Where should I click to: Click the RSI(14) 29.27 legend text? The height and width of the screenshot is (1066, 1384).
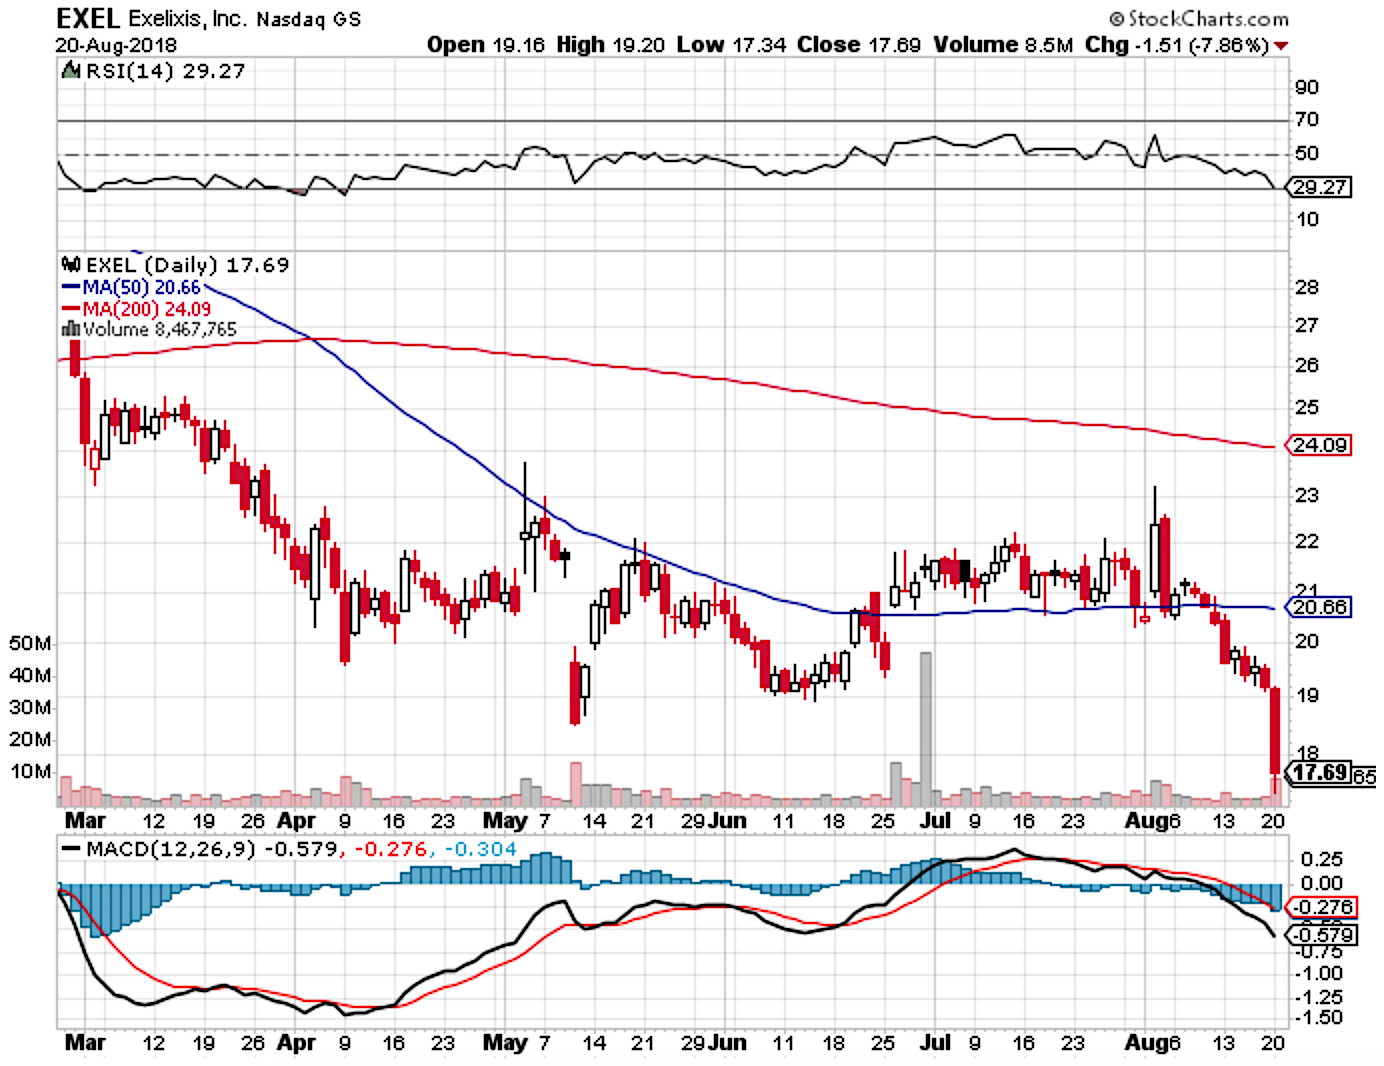click(165, 71)
